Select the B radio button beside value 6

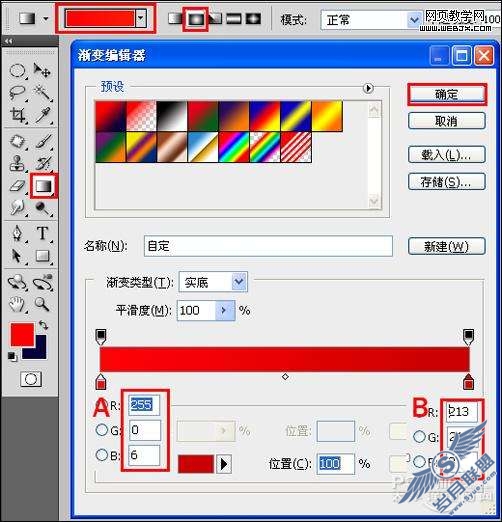102,454
